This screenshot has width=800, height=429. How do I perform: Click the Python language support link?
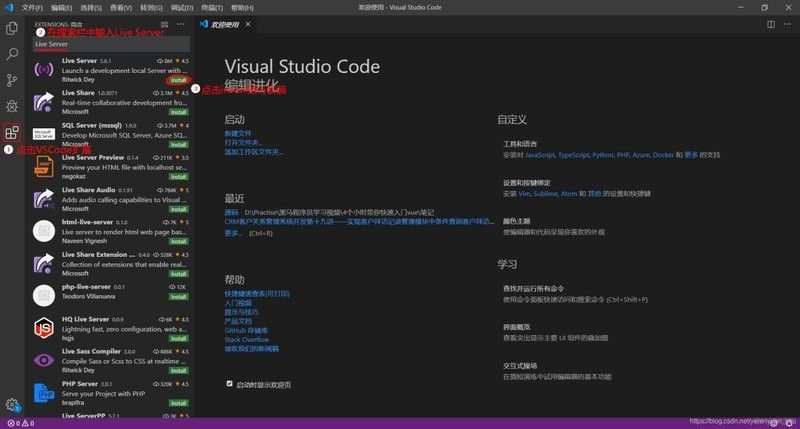pos(603,155)
